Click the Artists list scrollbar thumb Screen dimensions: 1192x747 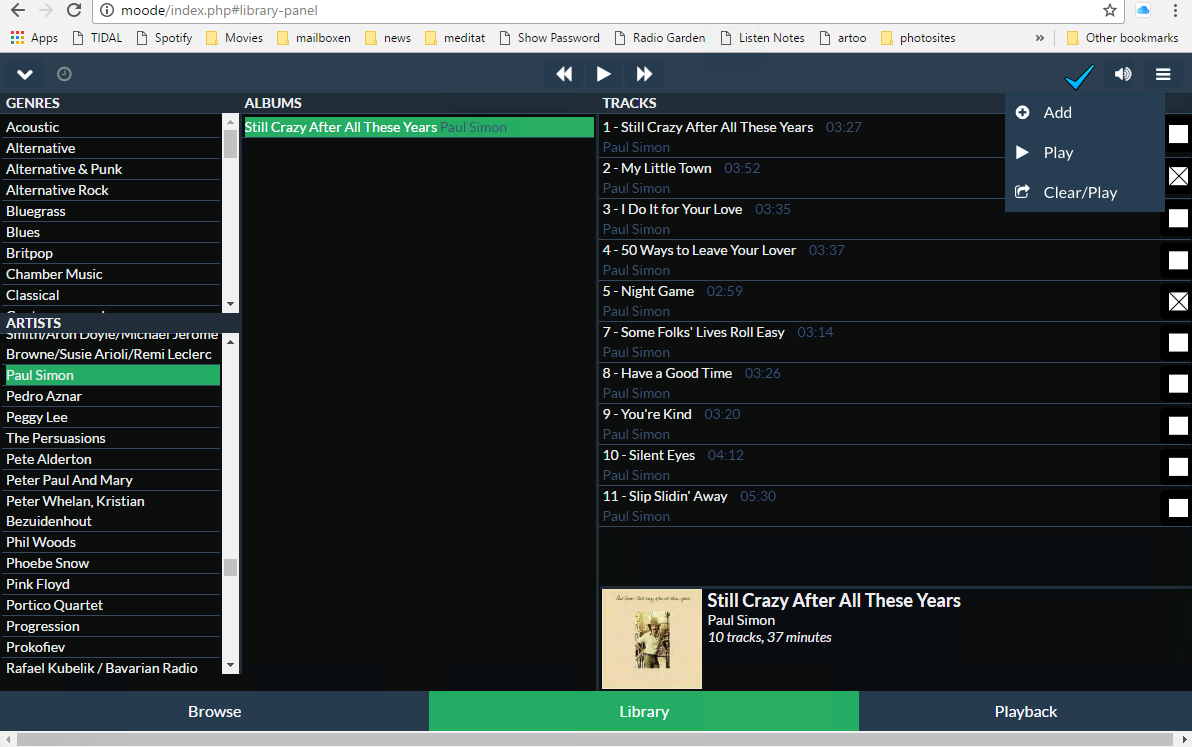click(230, 568)
